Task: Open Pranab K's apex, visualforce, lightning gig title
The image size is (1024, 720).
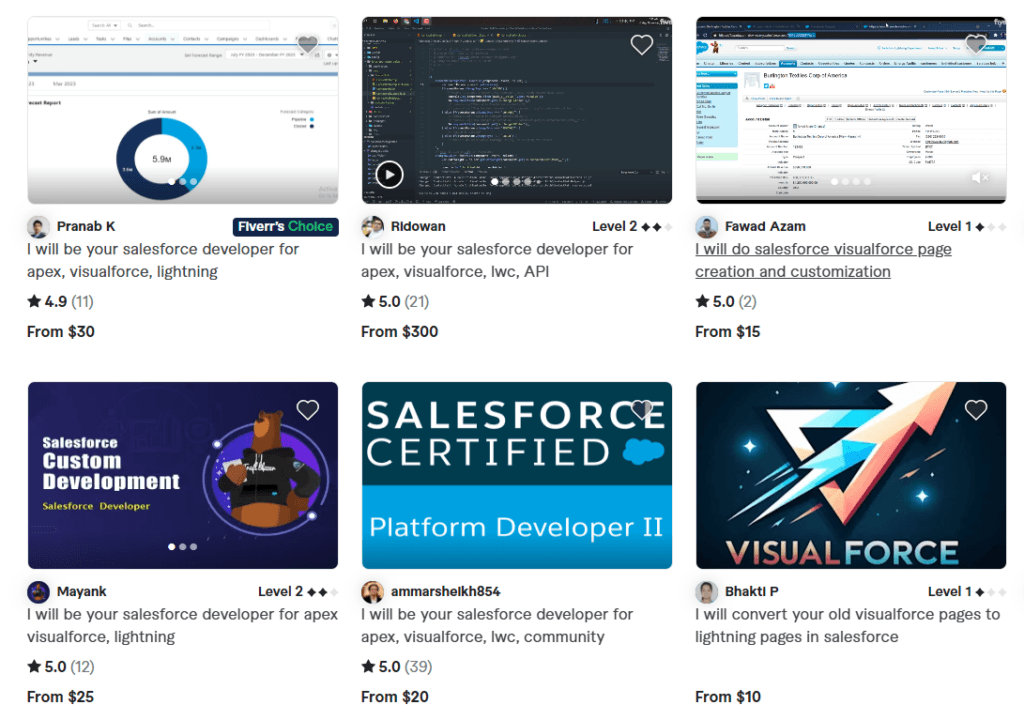Action: 163,260
